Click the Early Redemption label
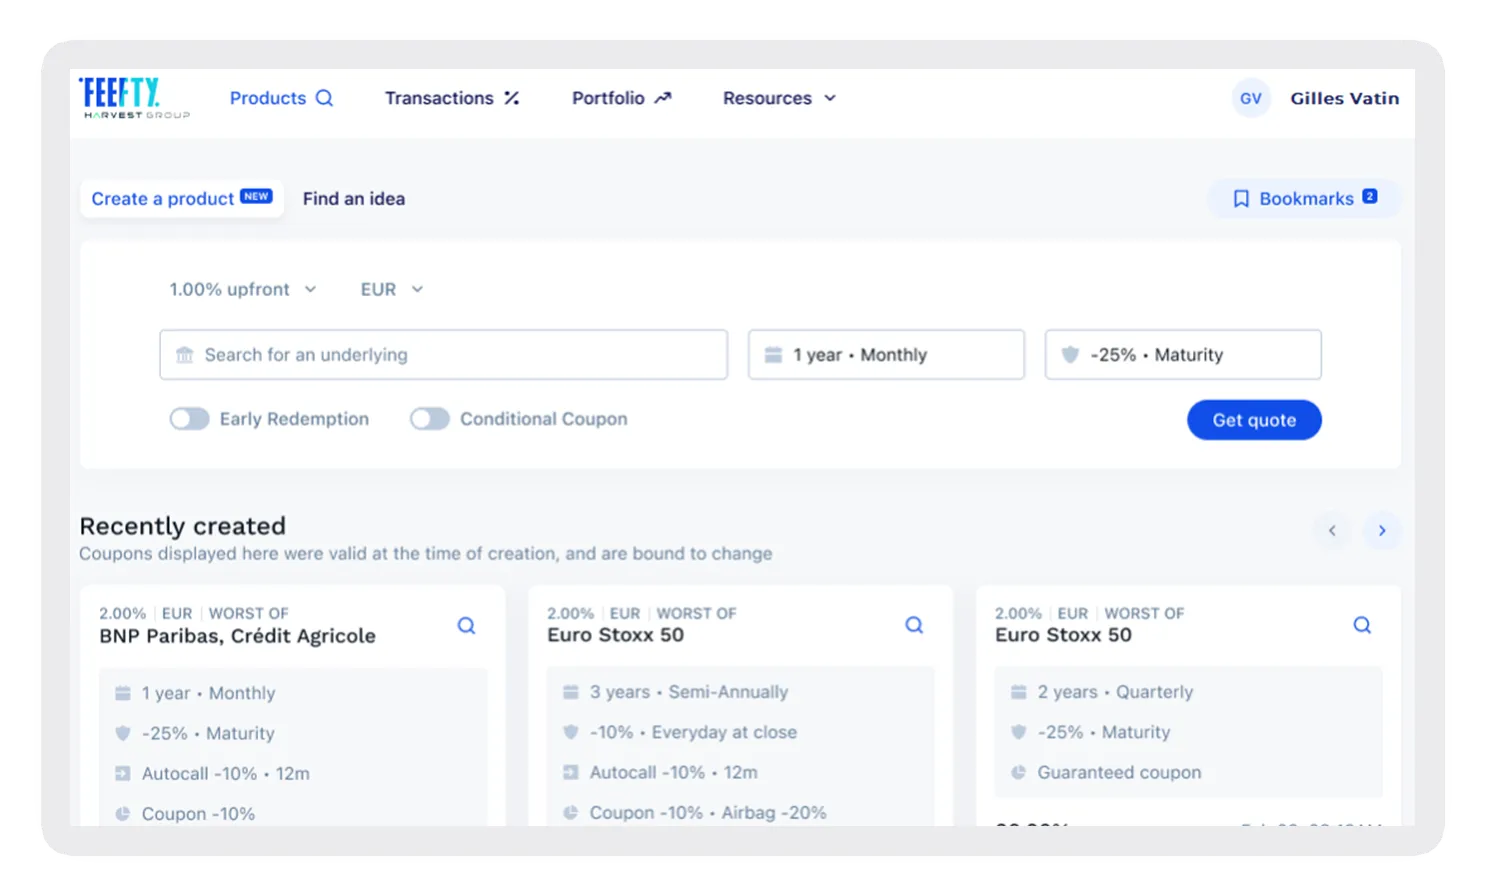This screenshot has width=1486, height=896. click(x=294, y=419)
